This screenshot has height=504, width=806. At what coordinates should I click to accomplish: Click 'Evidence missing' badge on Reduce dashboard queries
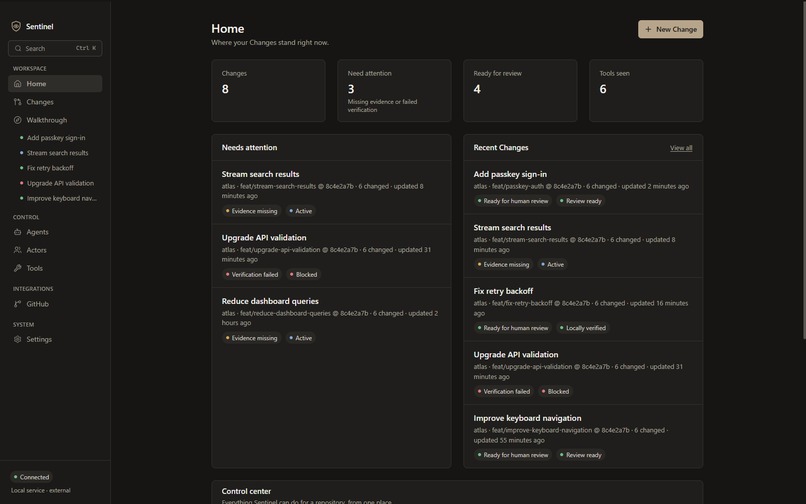(251, 338)
